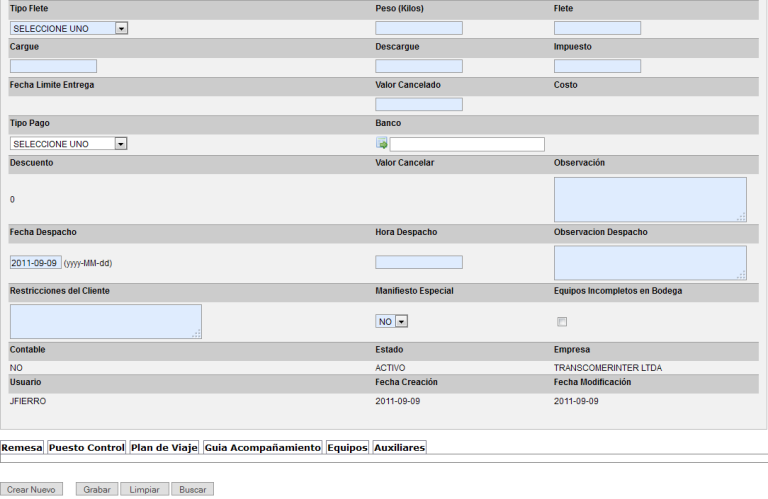Click the green arrow icon beside Banco field
The height and width of the screenshot is (499, 768).
[382, 143]
